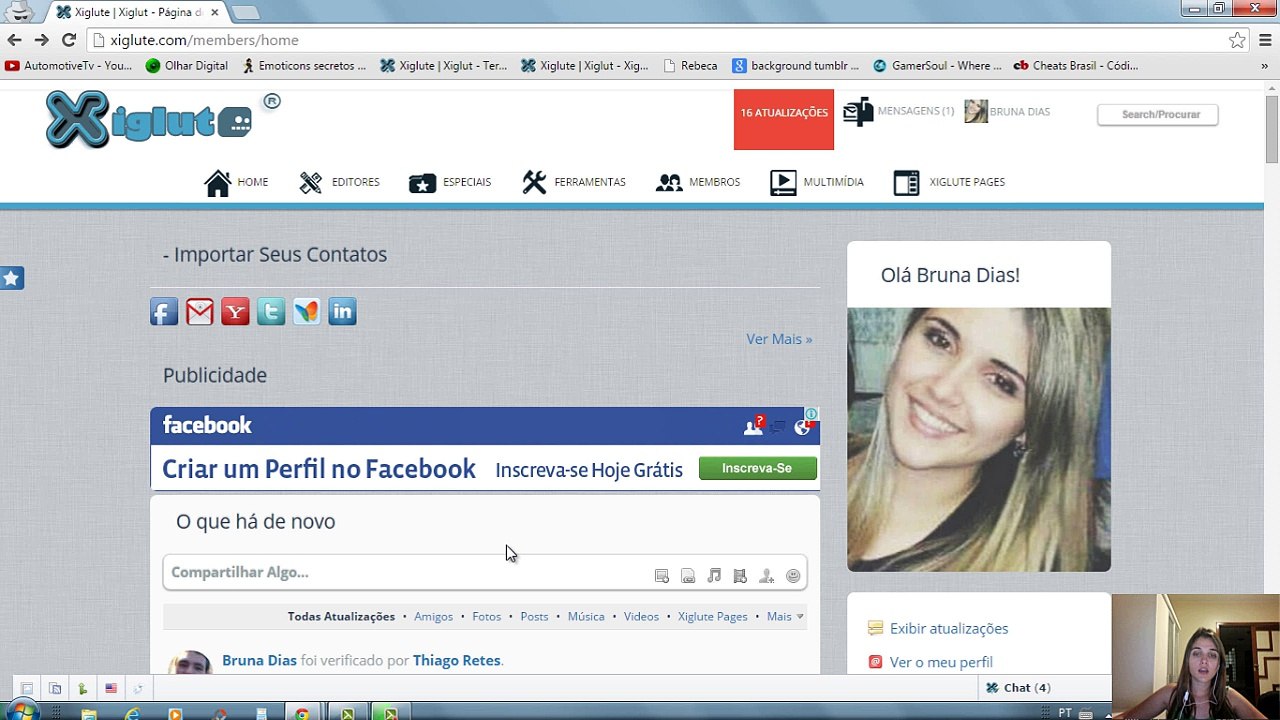Click Inscreva-Se button in Facebook ad

(758, 468)
